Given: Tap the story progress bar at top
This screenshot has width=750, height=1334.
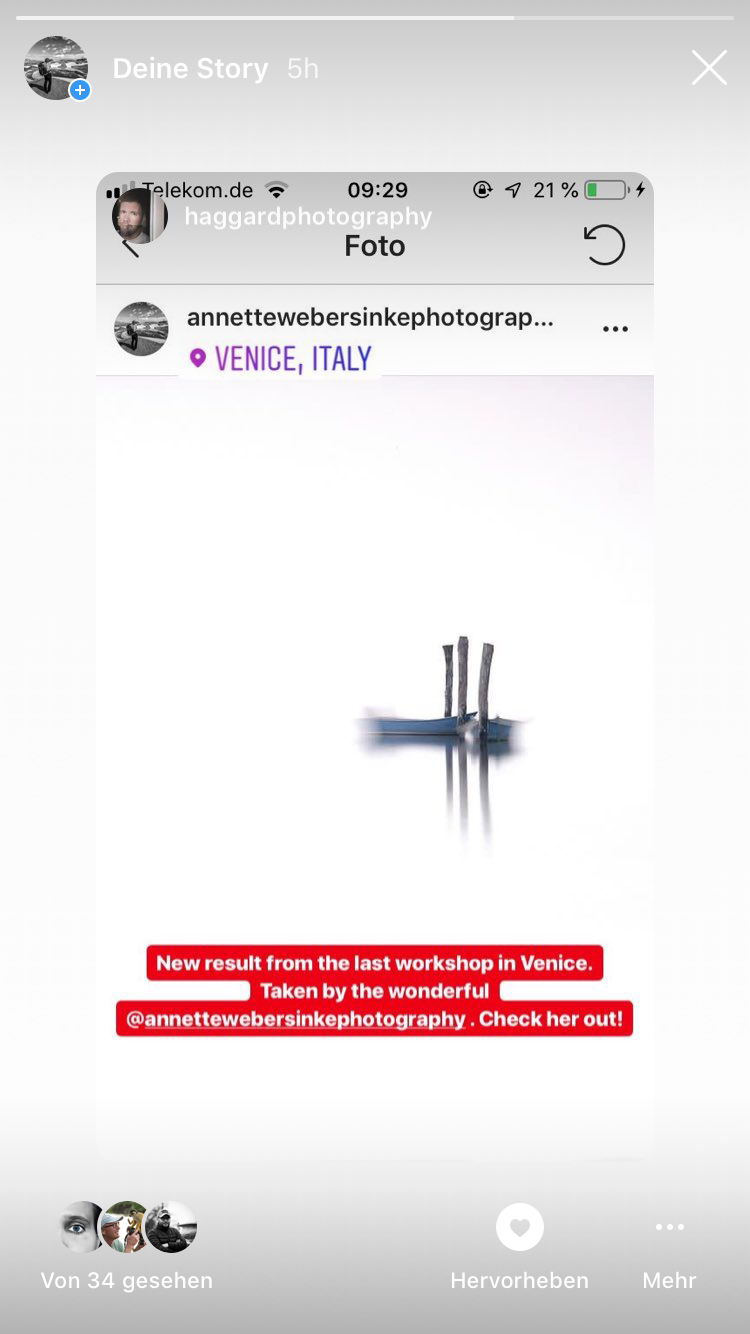Looking at the screenshot, I should click(375, 18).
